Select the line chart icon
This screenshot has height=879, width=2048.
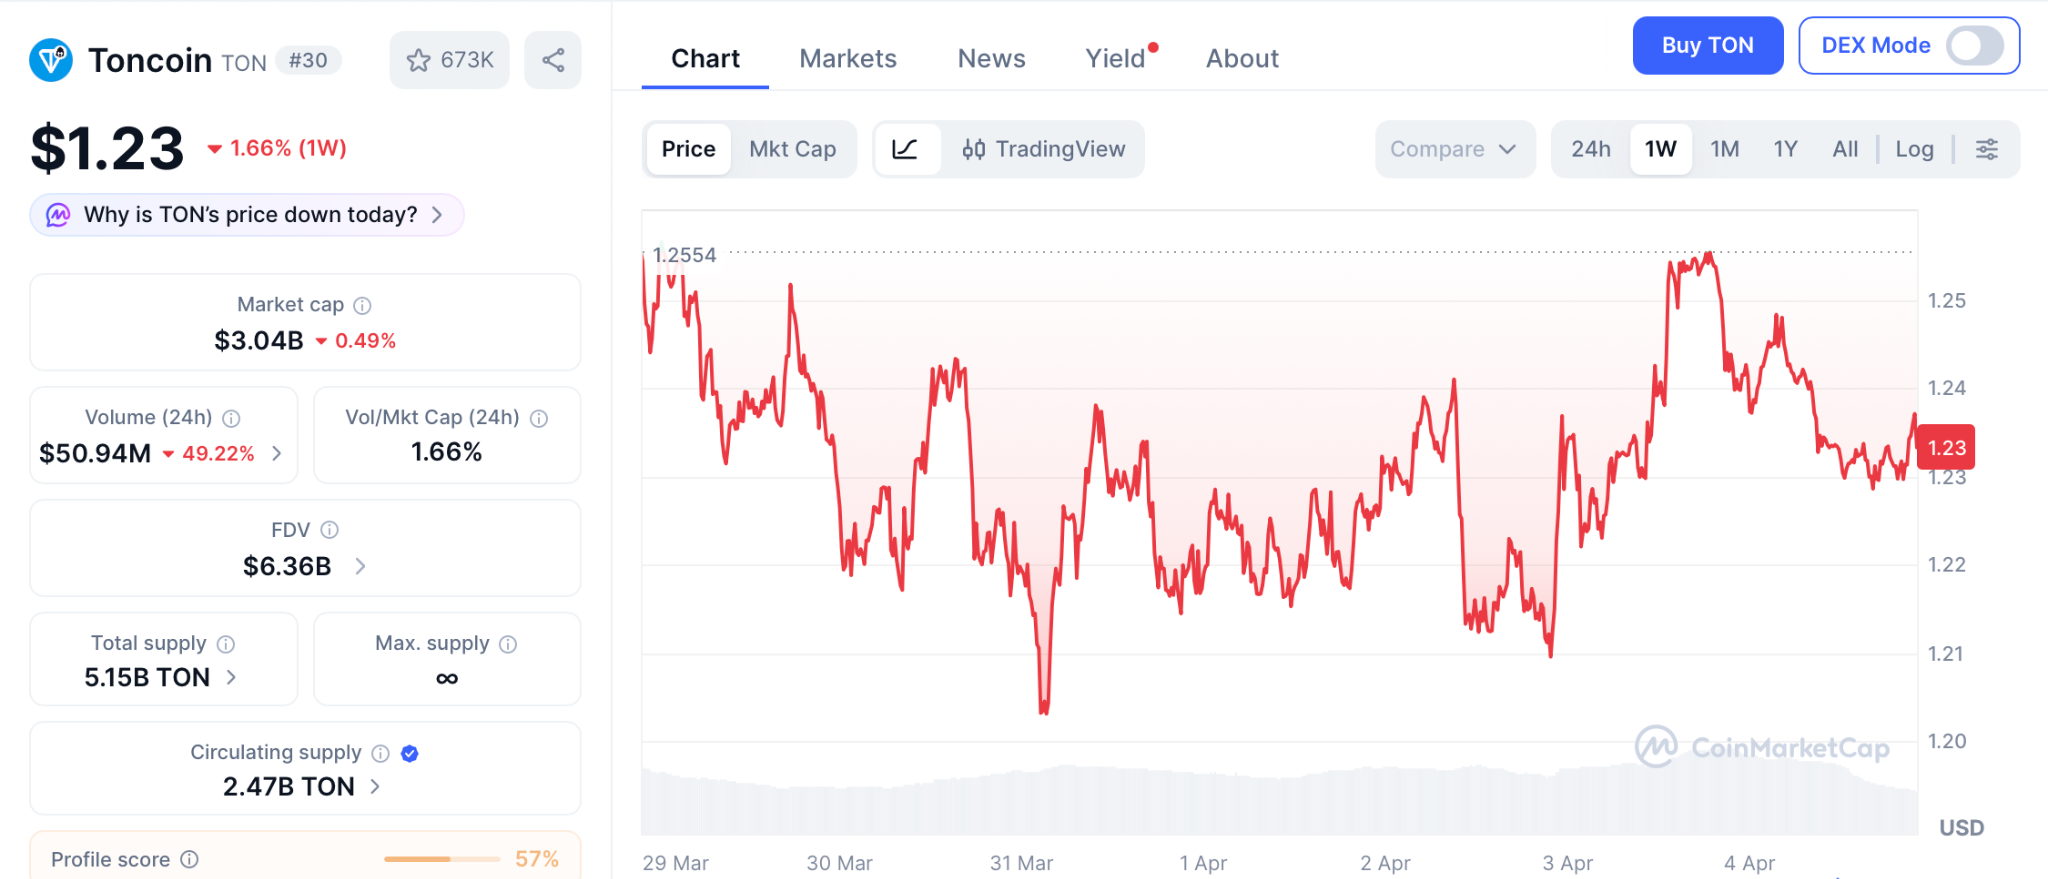(905, 149)
